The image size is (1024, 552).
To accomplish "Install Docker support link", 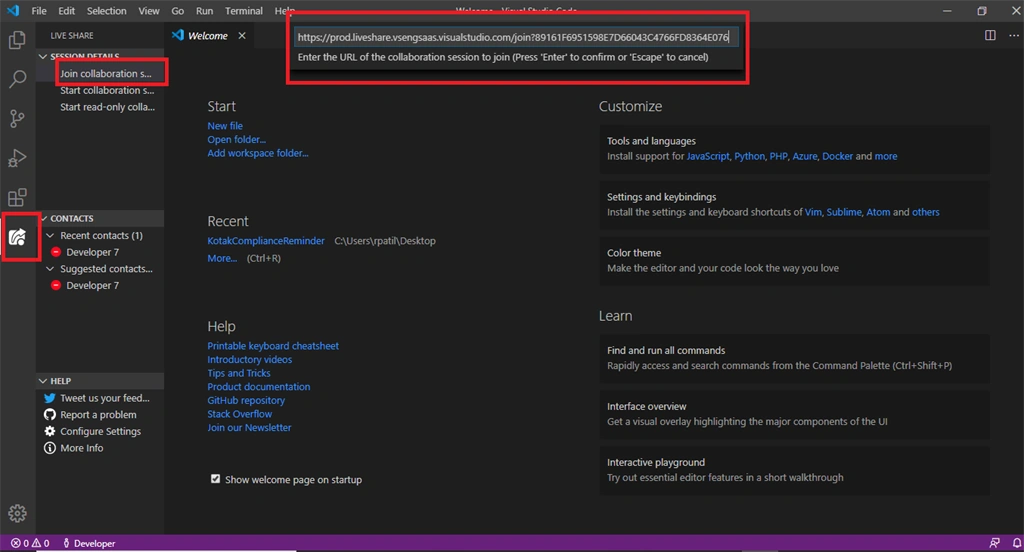I will 837,156.
